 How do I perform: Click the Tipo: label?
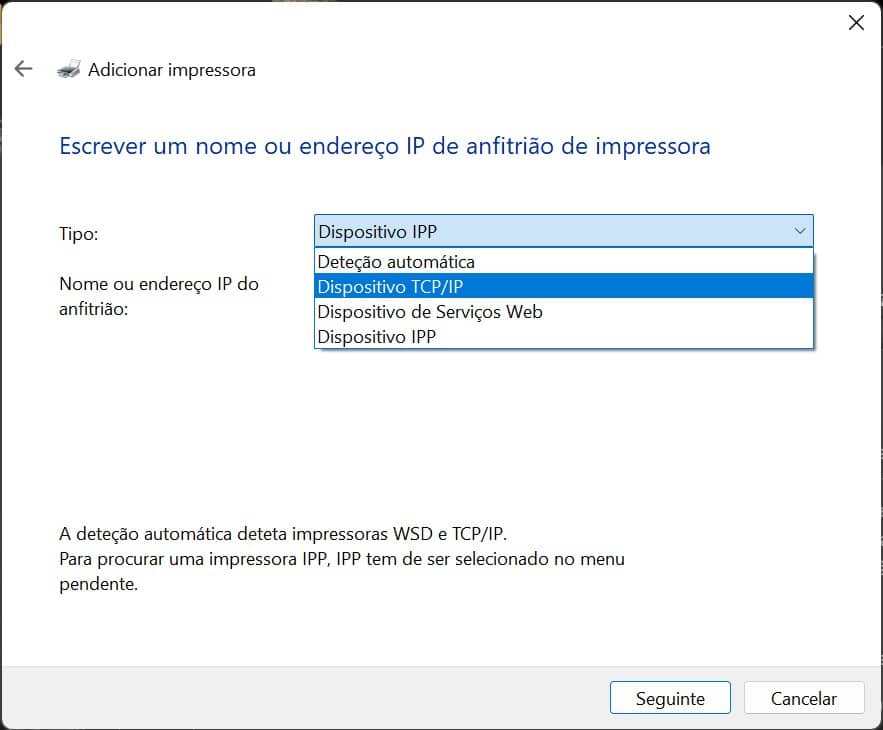click(79, 233)
